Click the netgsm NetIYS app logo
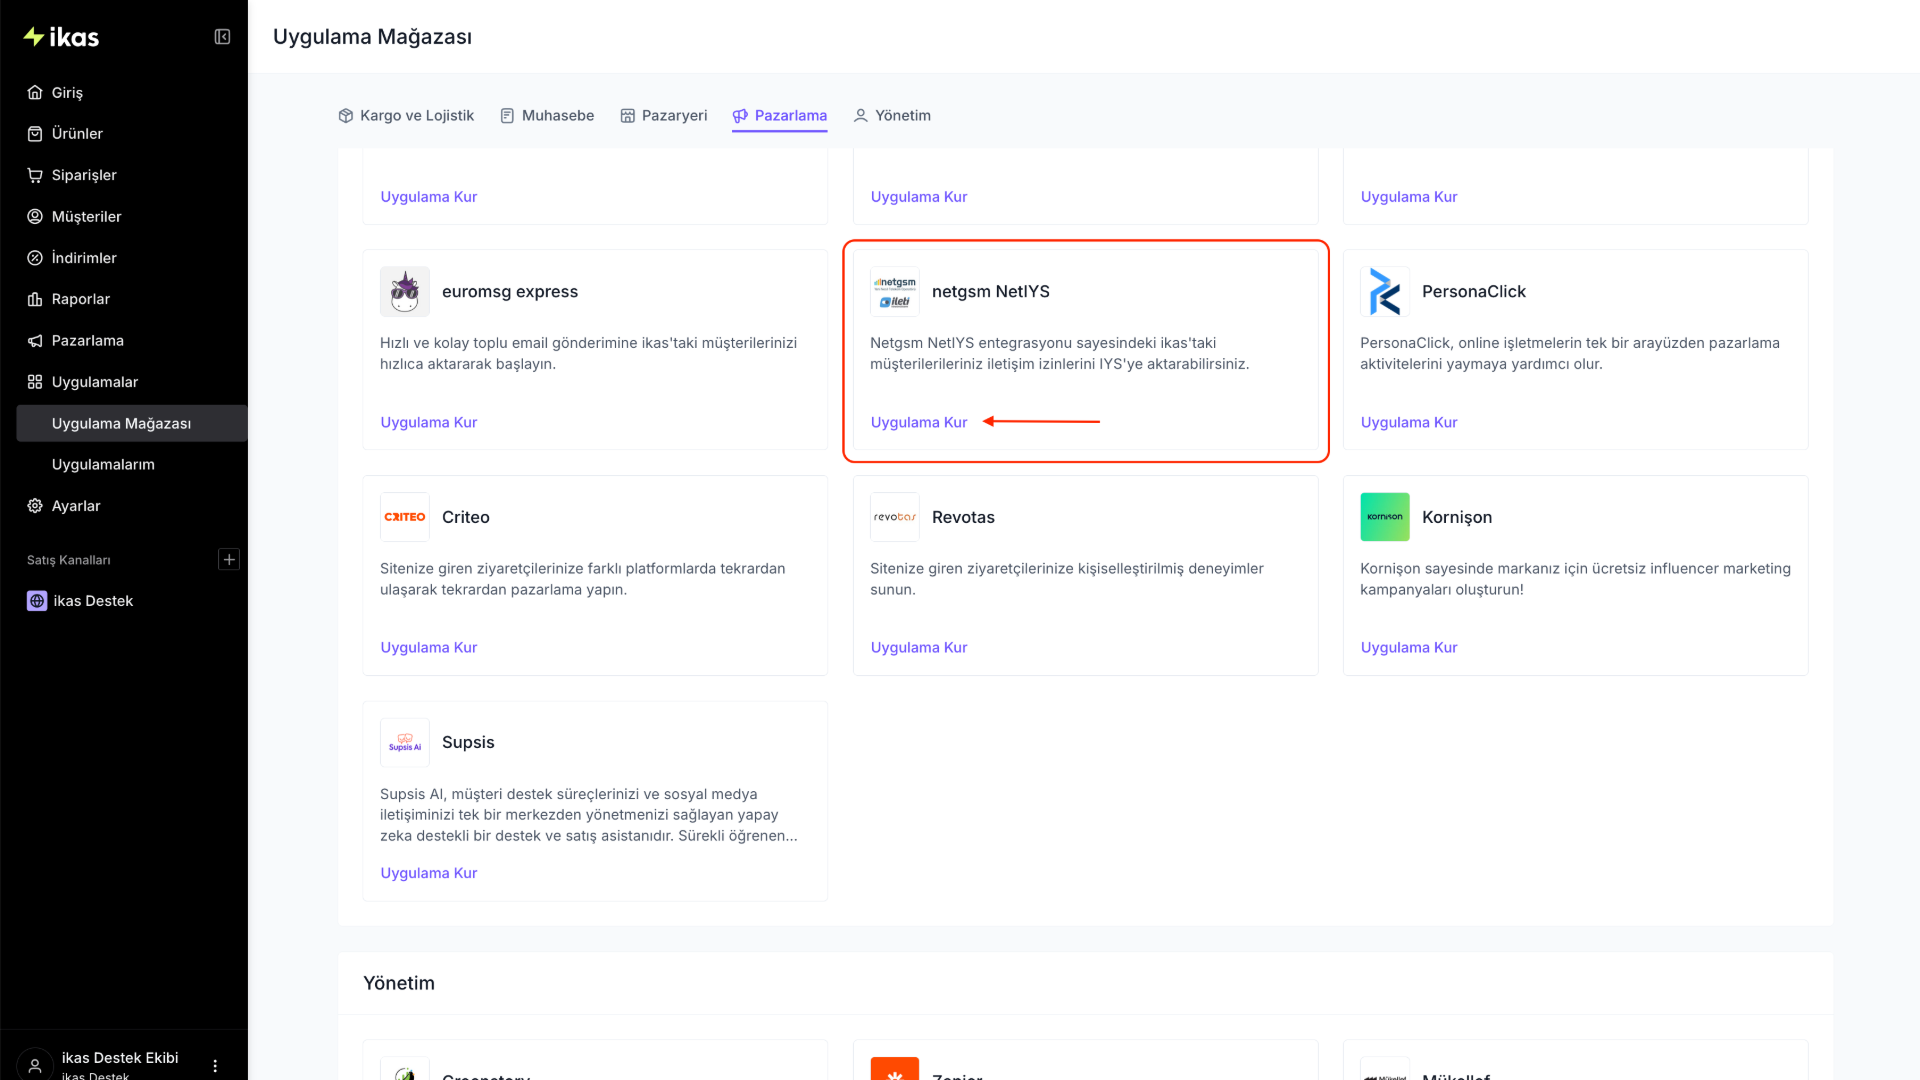The width and height of the screenshot is (1920, 1080). pos(895,292)
